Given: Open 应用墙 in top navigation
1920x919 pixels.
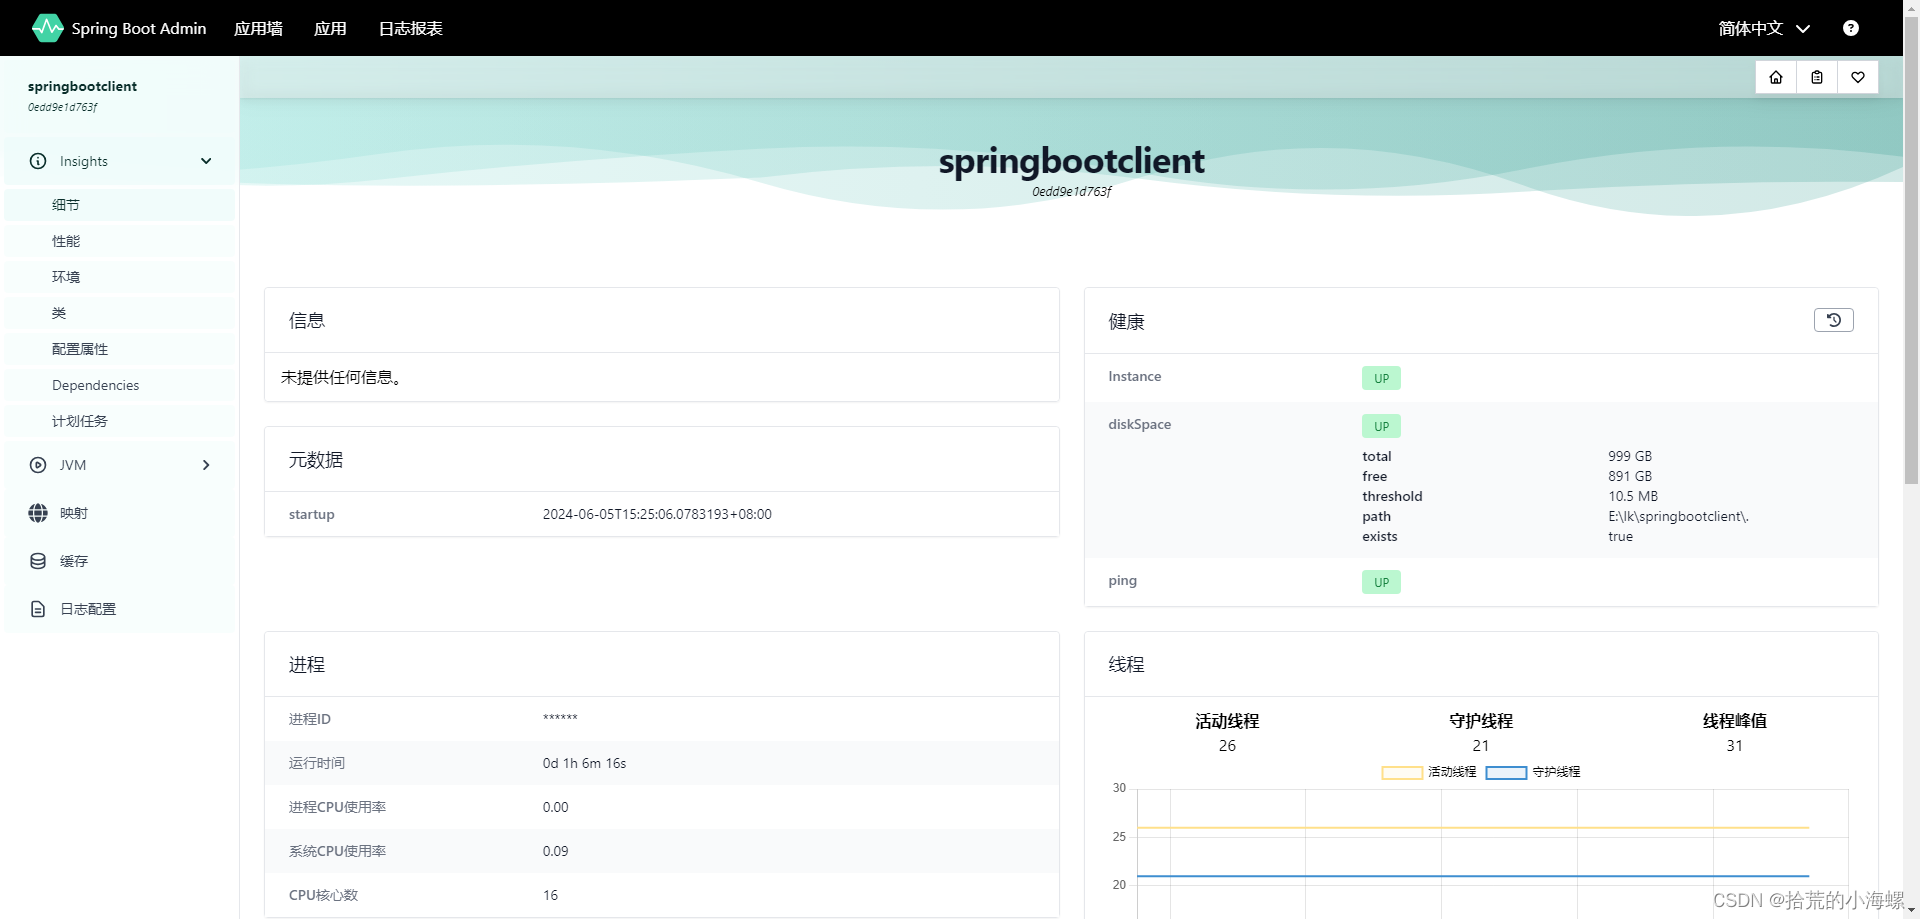Looking at the screenshot, I should (x=258, y=28).
